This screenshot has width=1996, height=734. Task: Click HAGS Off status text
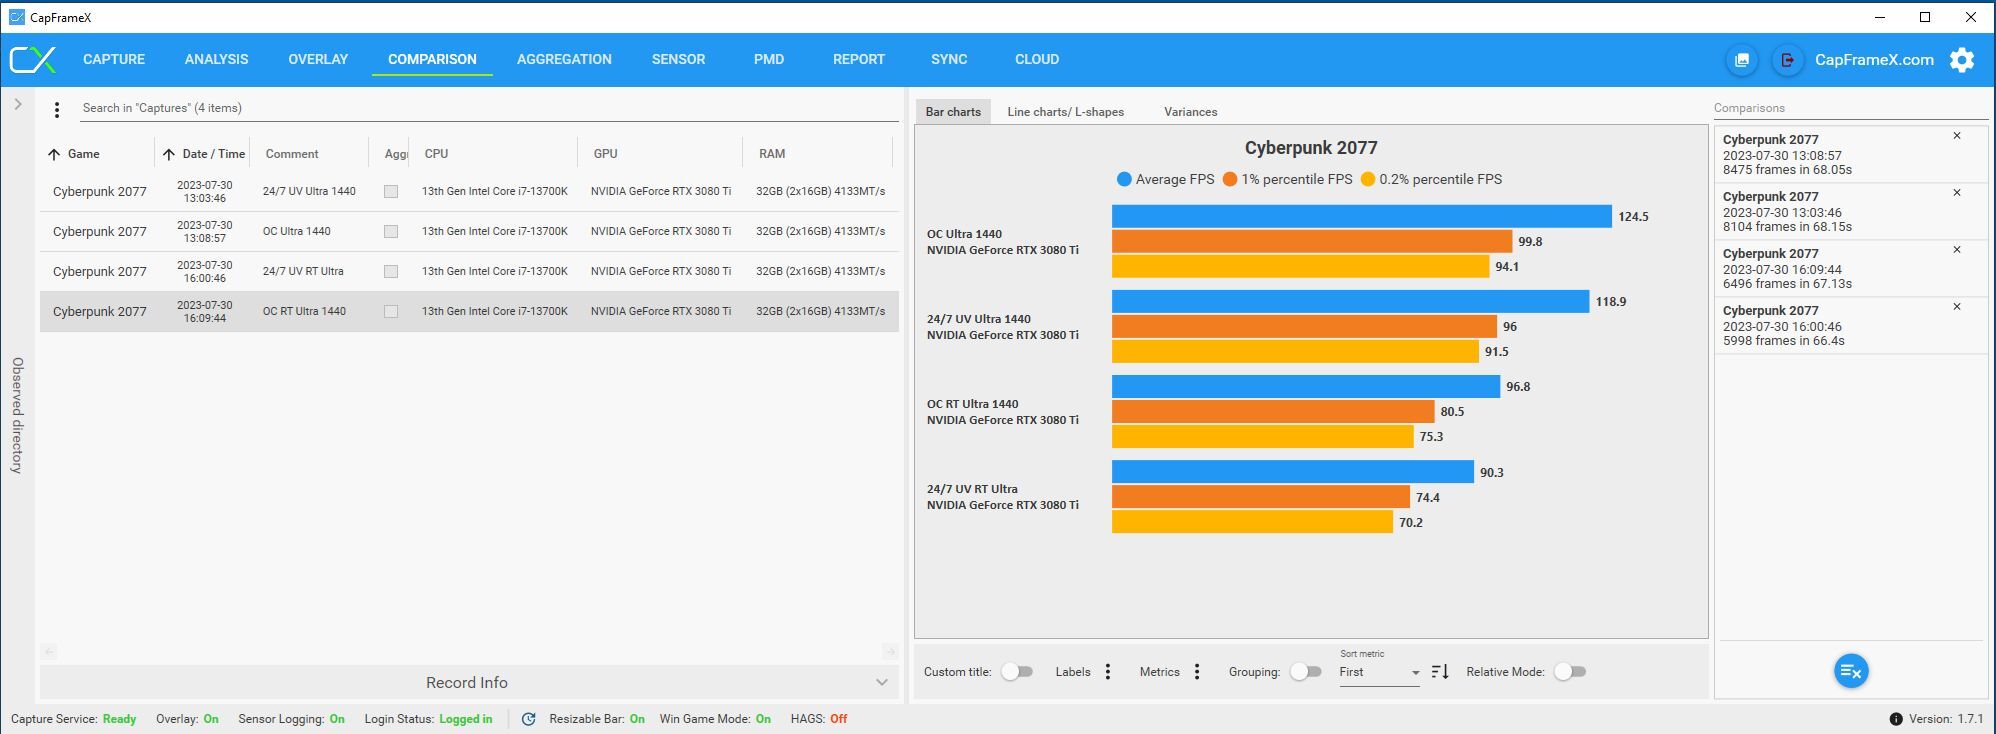pyautogui.click(x=819, y=719)
